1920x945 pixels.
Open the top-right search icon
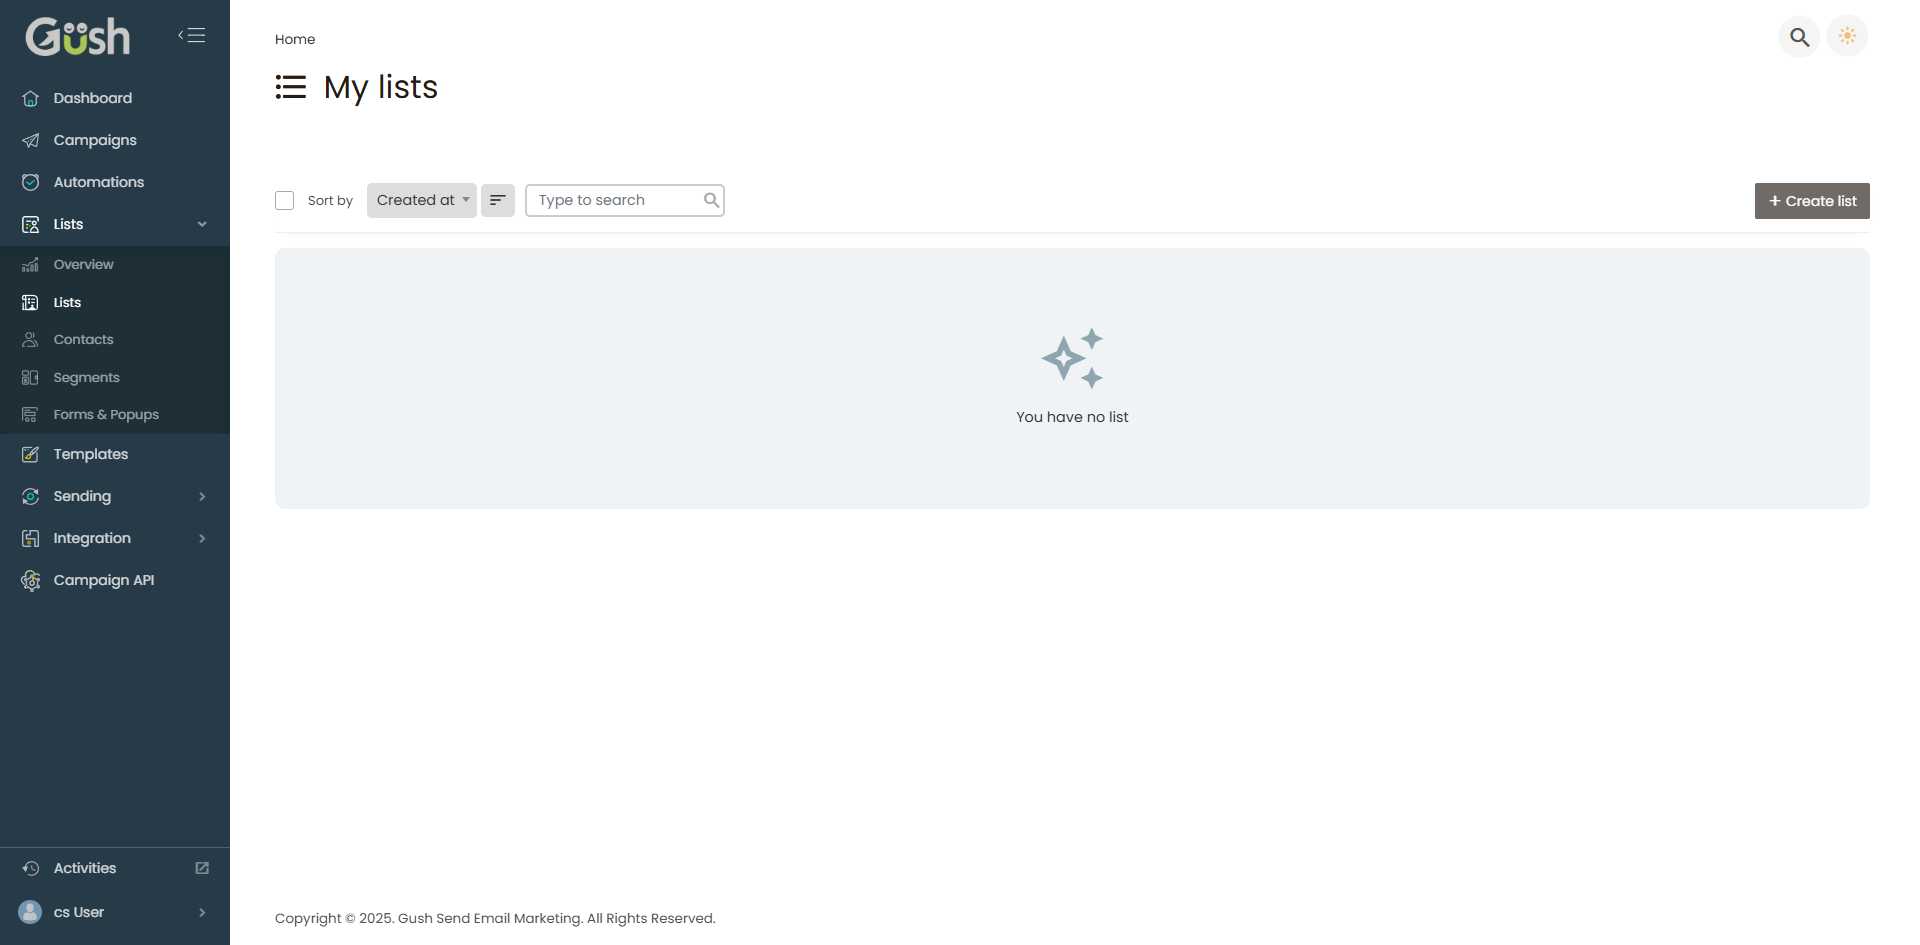click(1799, 37)
